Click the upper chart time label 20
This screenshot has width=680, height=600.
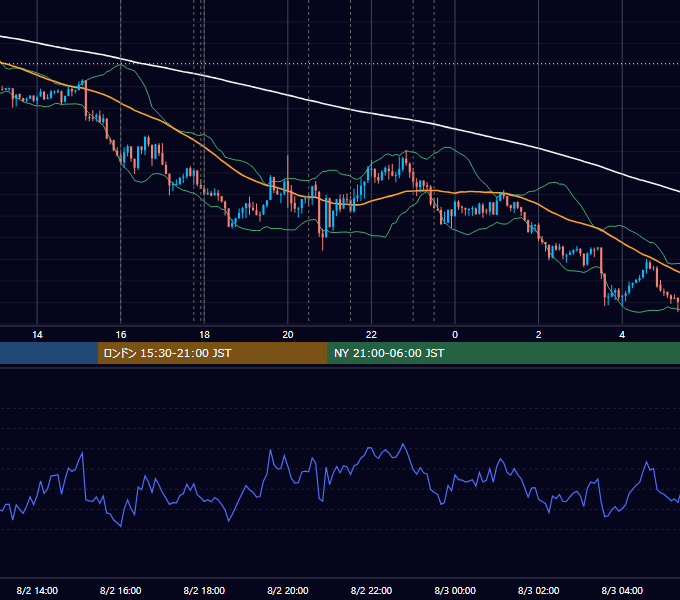[288, 335]
